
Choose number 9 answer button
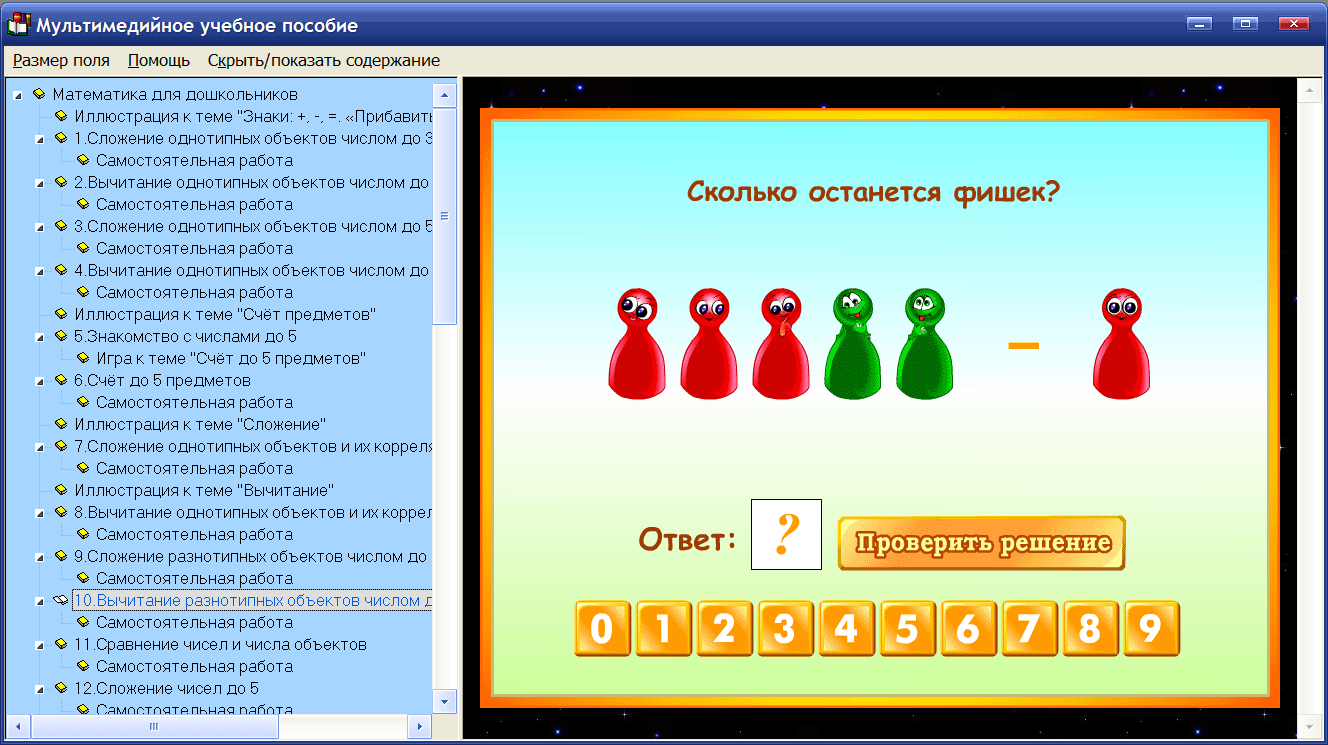click(1151, 629)
